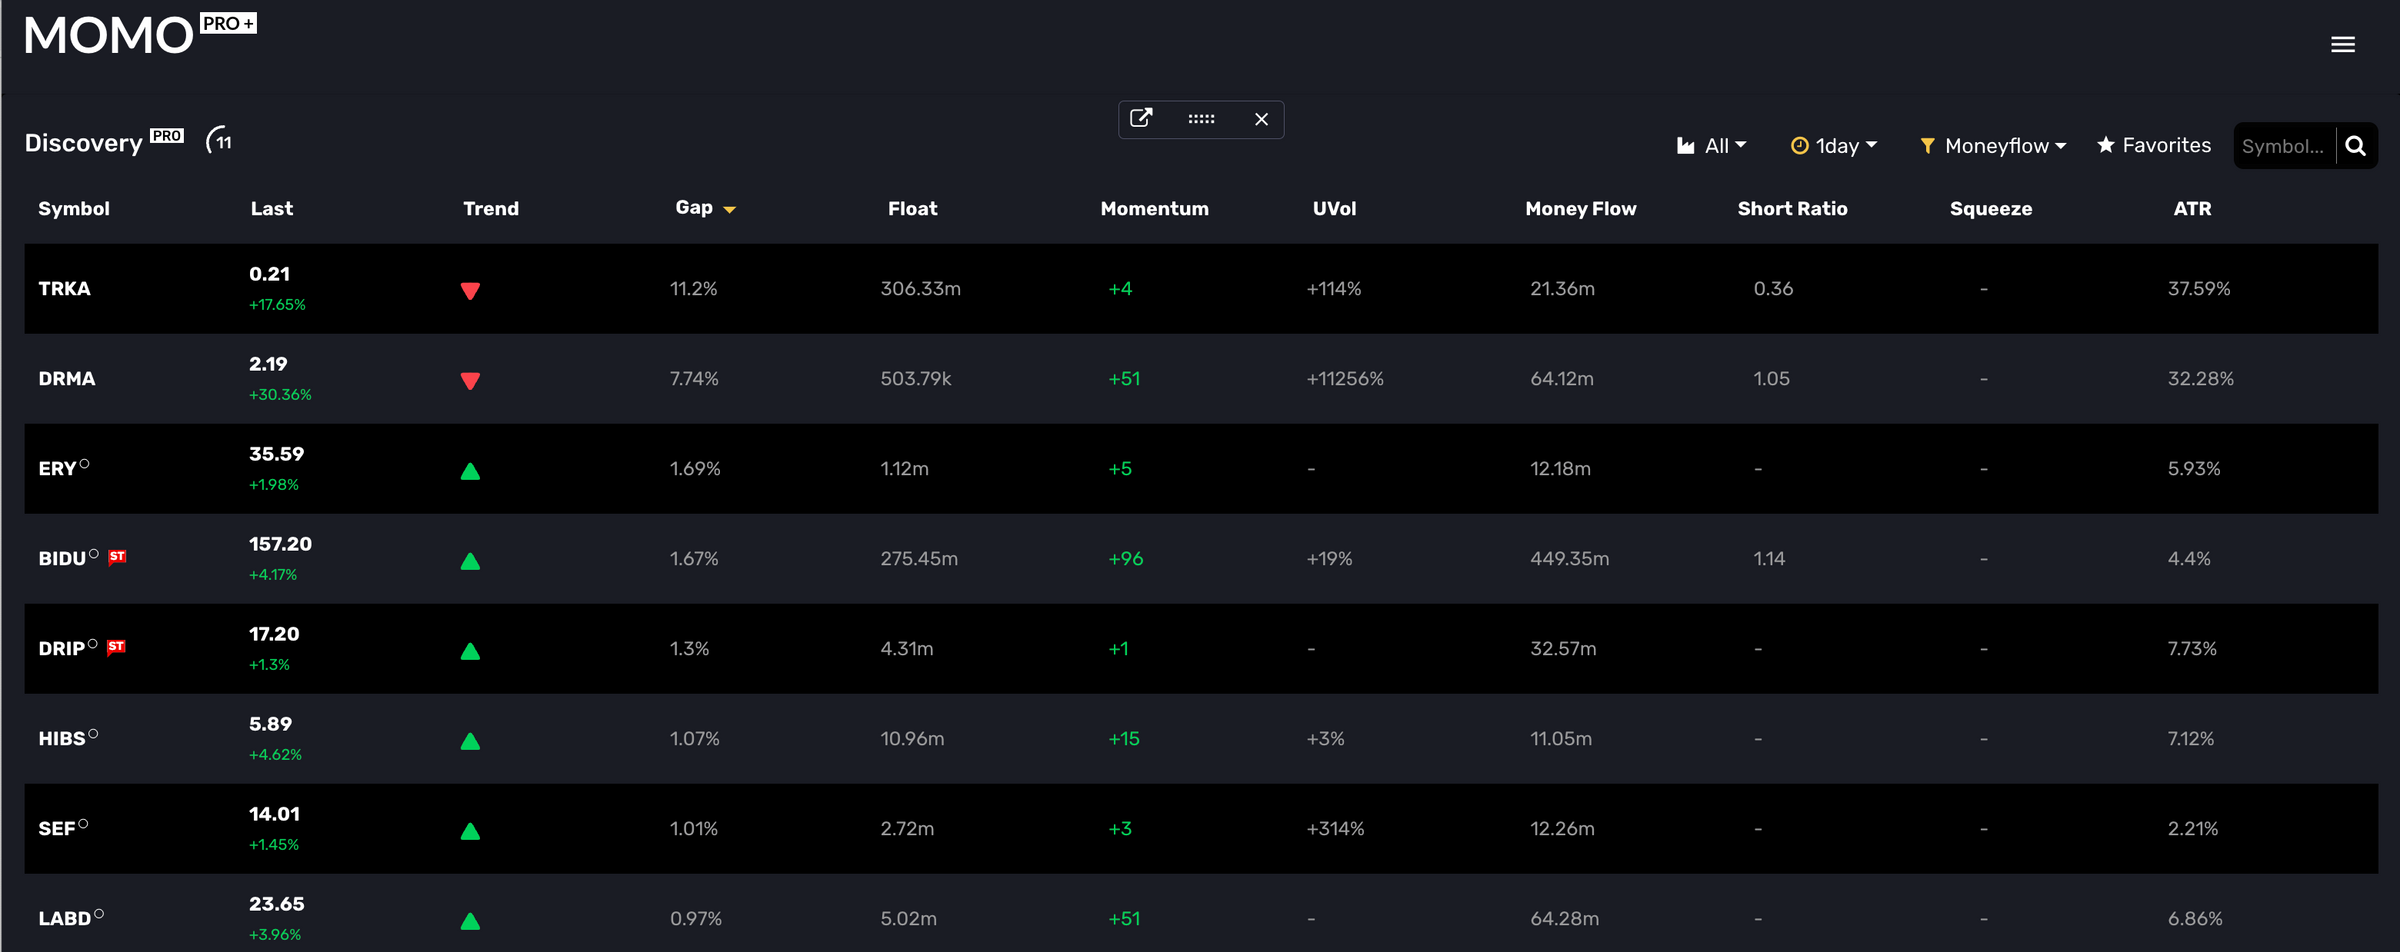2400x952 pixels.
Task: Select the bar chart icon next to All
Action: coord(1688,145)
